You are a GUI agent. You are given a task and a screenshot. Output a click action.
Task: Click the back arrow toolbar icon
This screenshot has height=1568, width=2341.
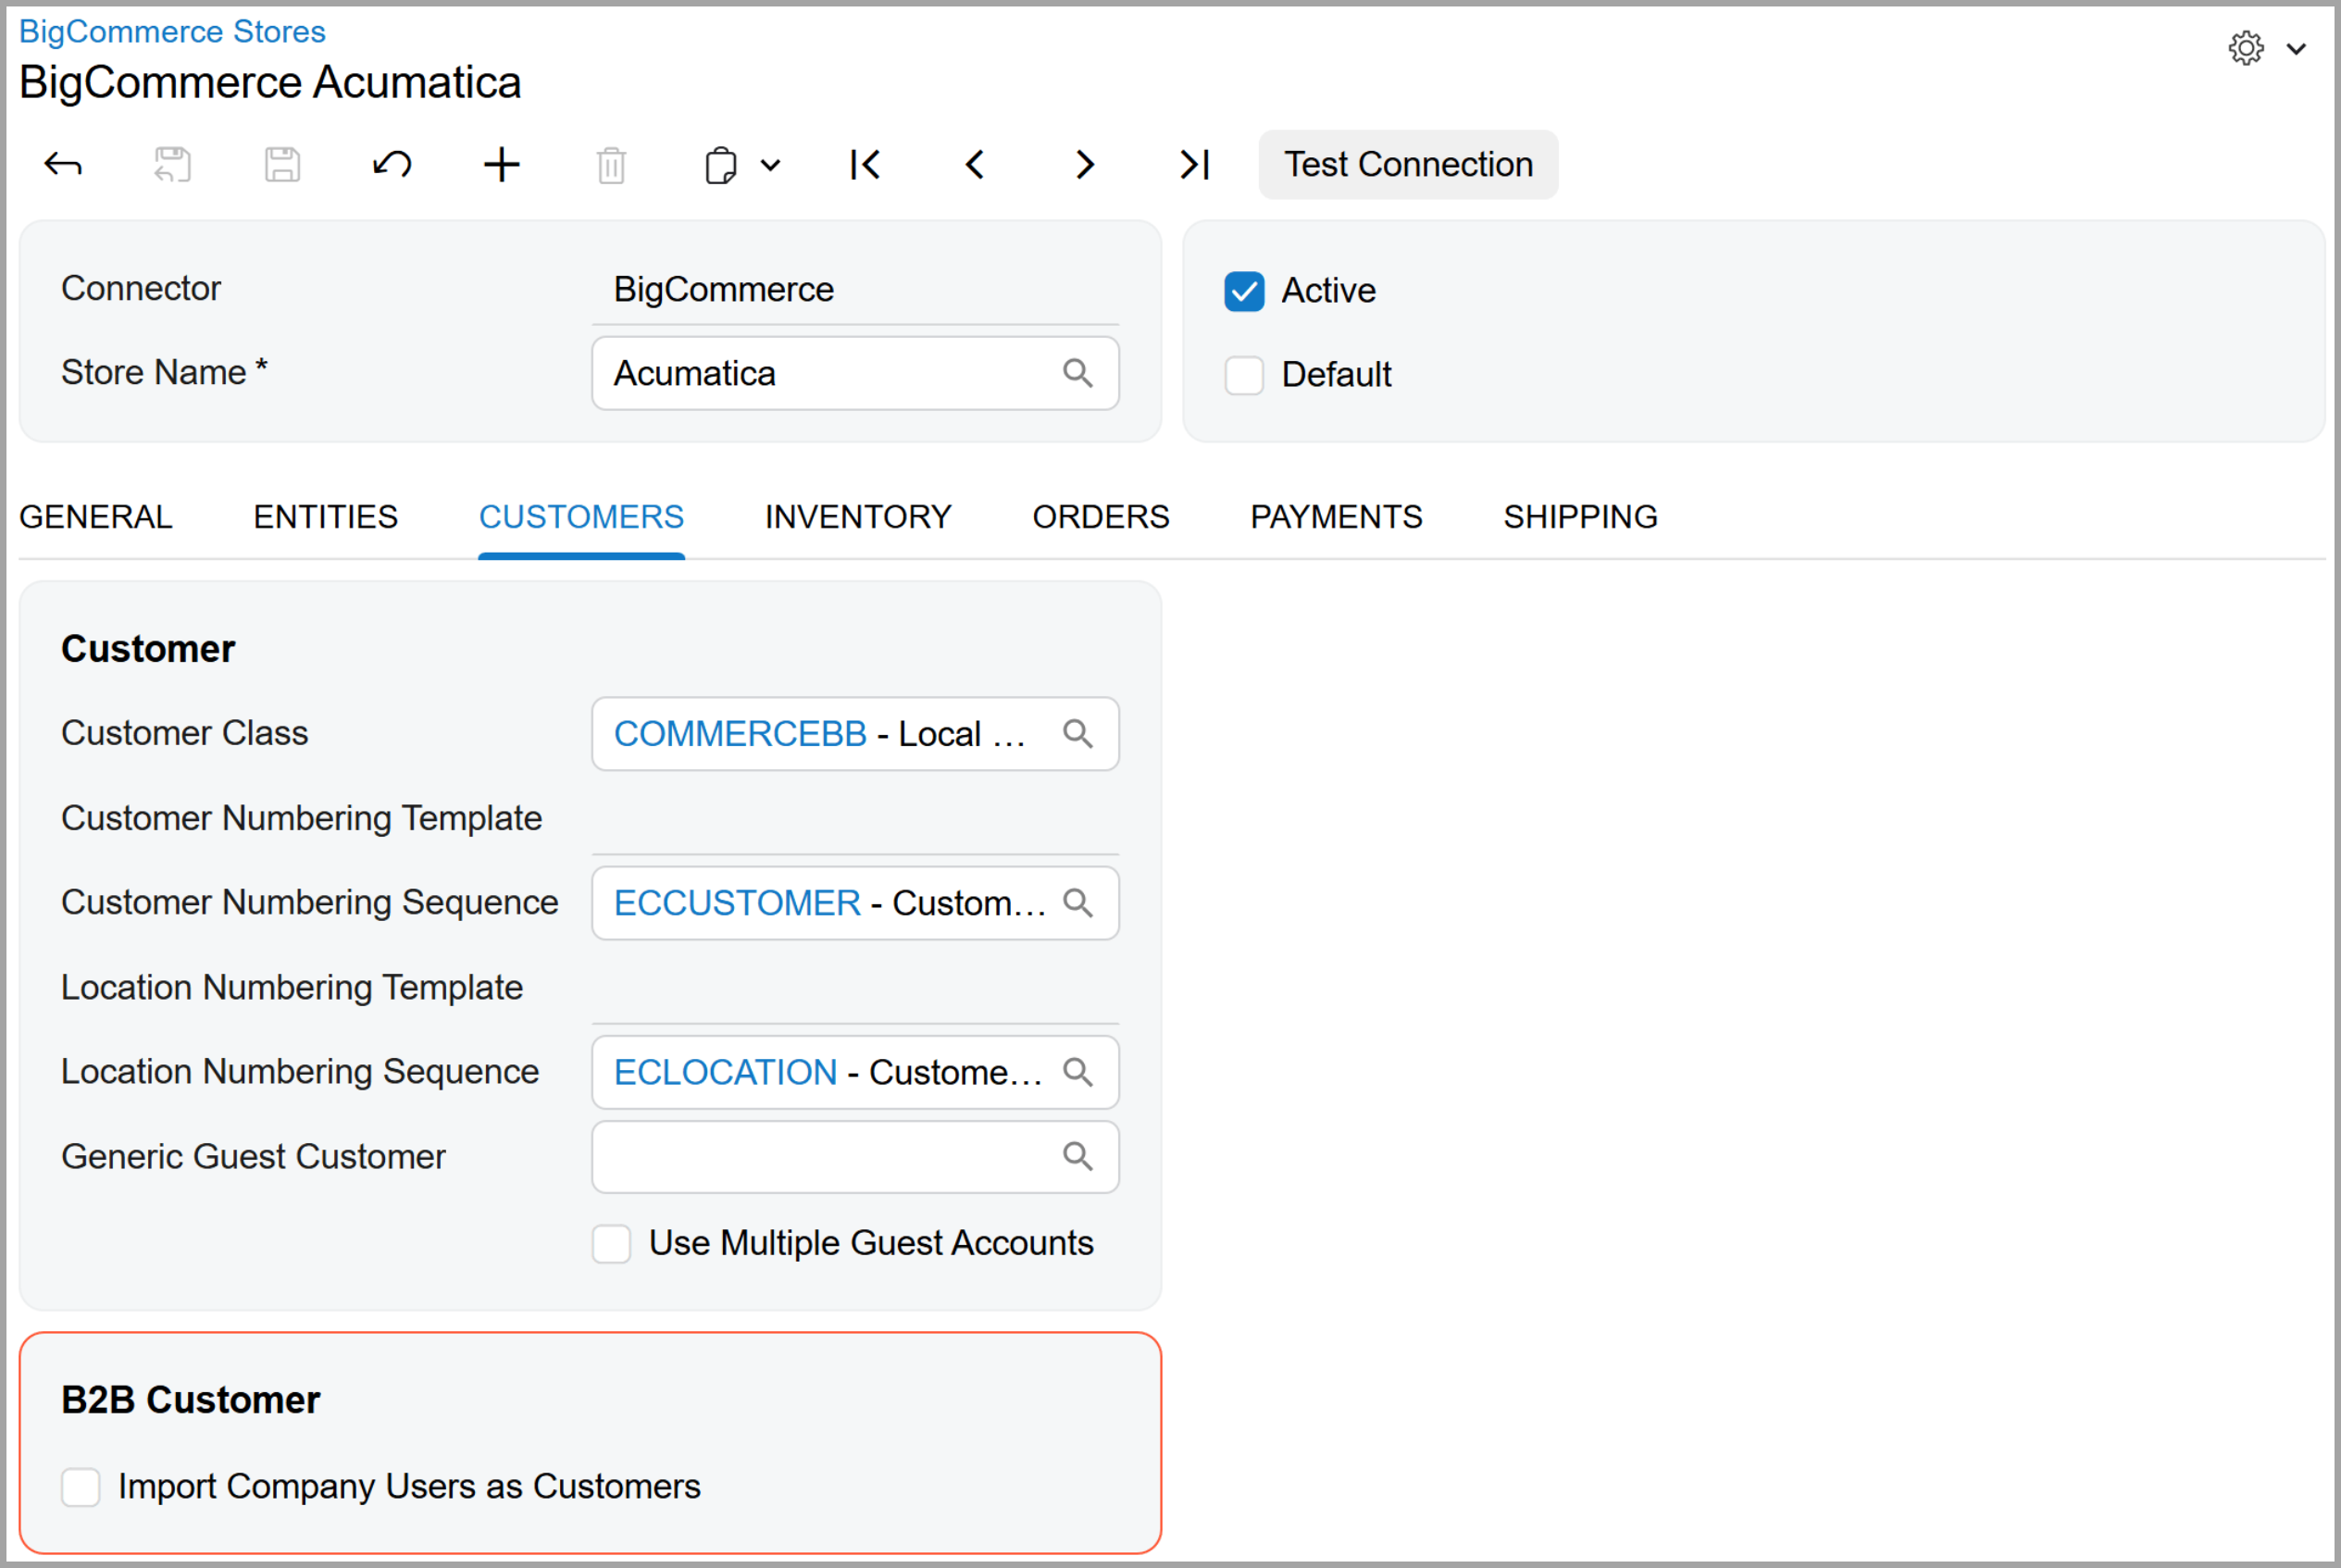click(x=63, y=165)
